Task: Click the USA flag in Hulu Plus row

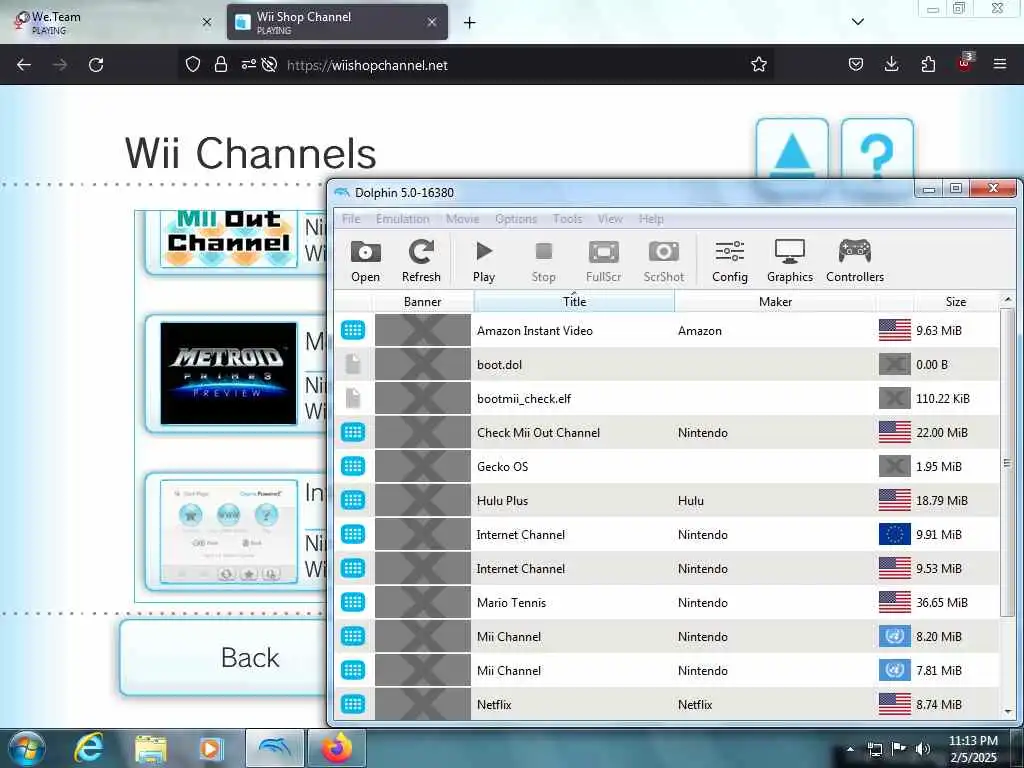Action: (x=895, y=500)
